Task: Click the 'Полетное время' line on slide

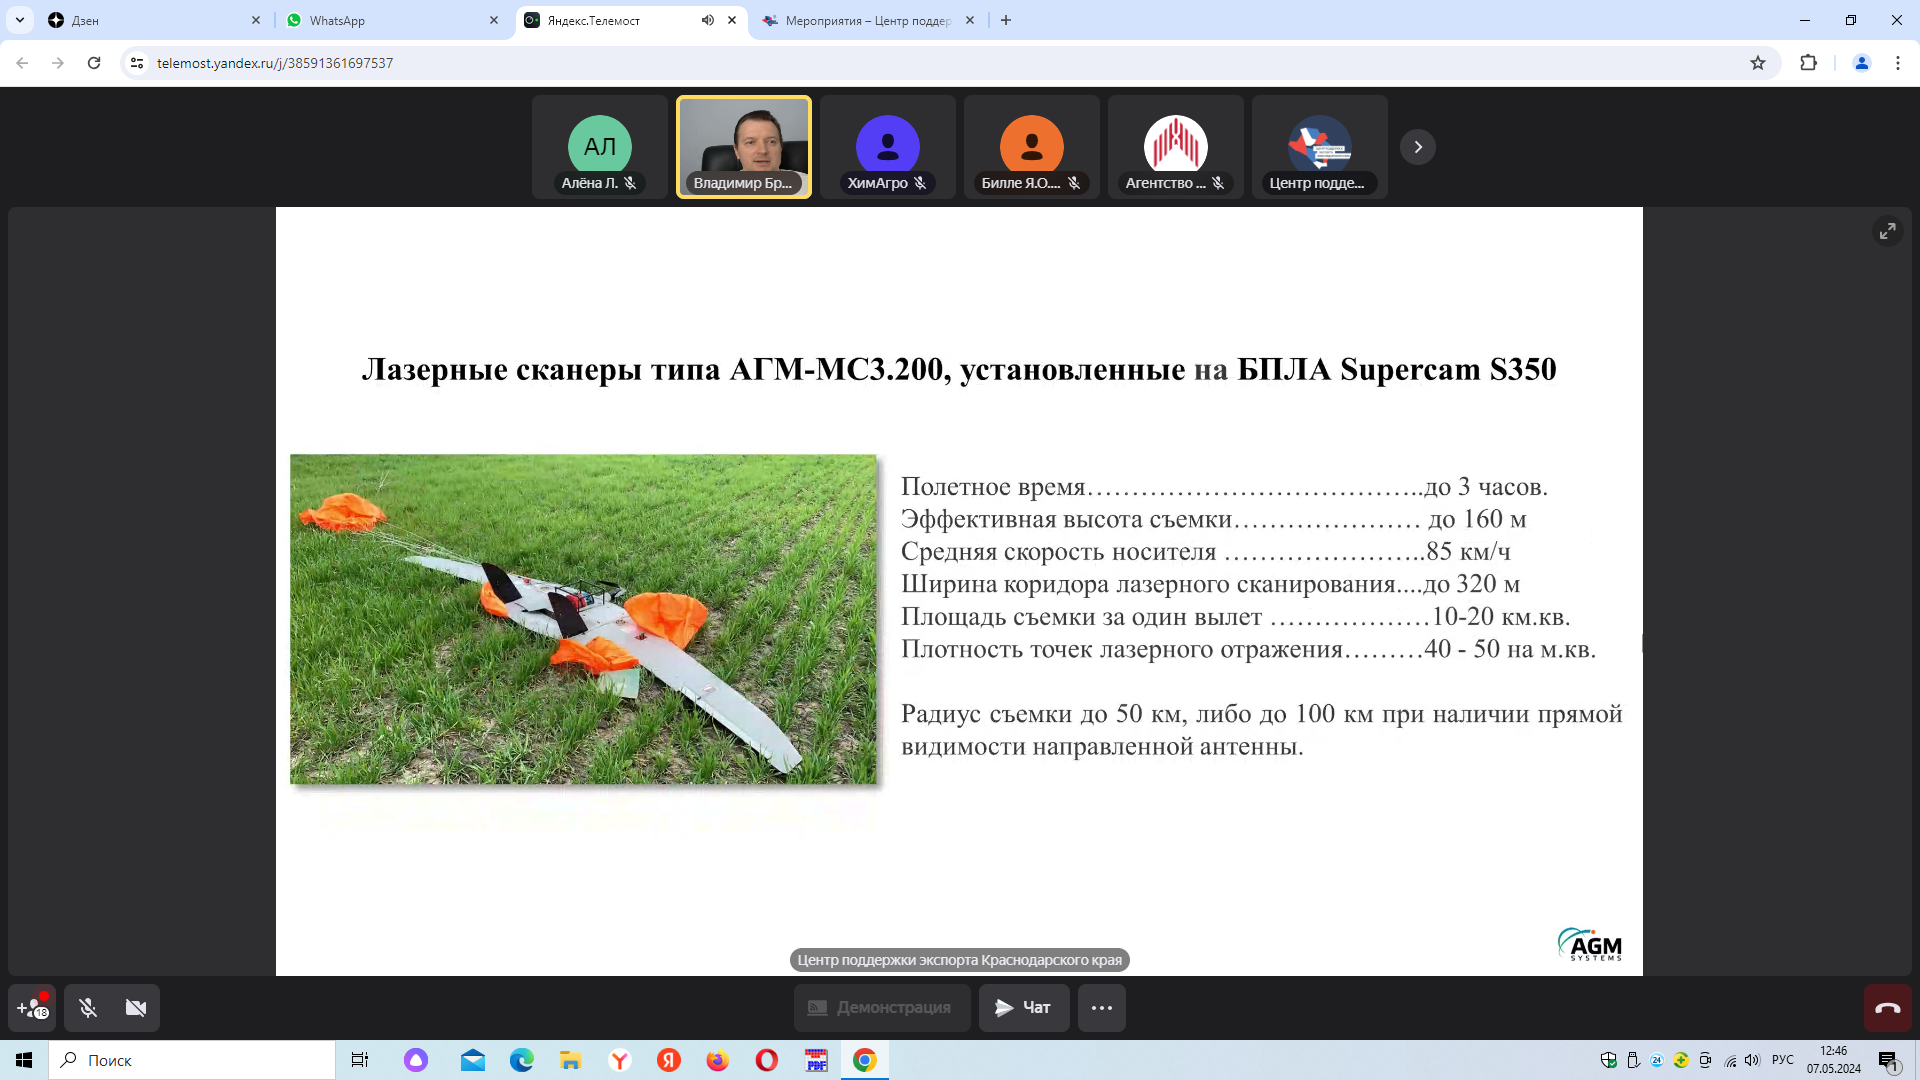Action: (x=1225, y=487)
